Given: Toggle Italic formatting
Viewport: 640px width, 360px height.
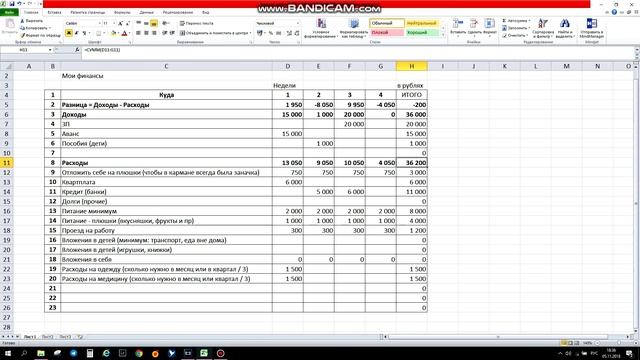Looking at the screenshot, I should pyautogui.click(x=76, y=33).
